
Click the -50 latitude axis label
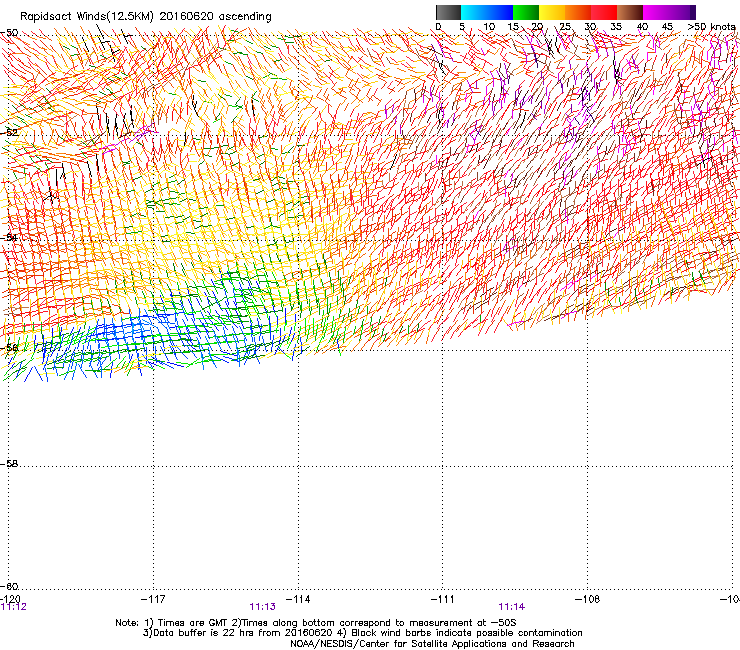(9, 33)
